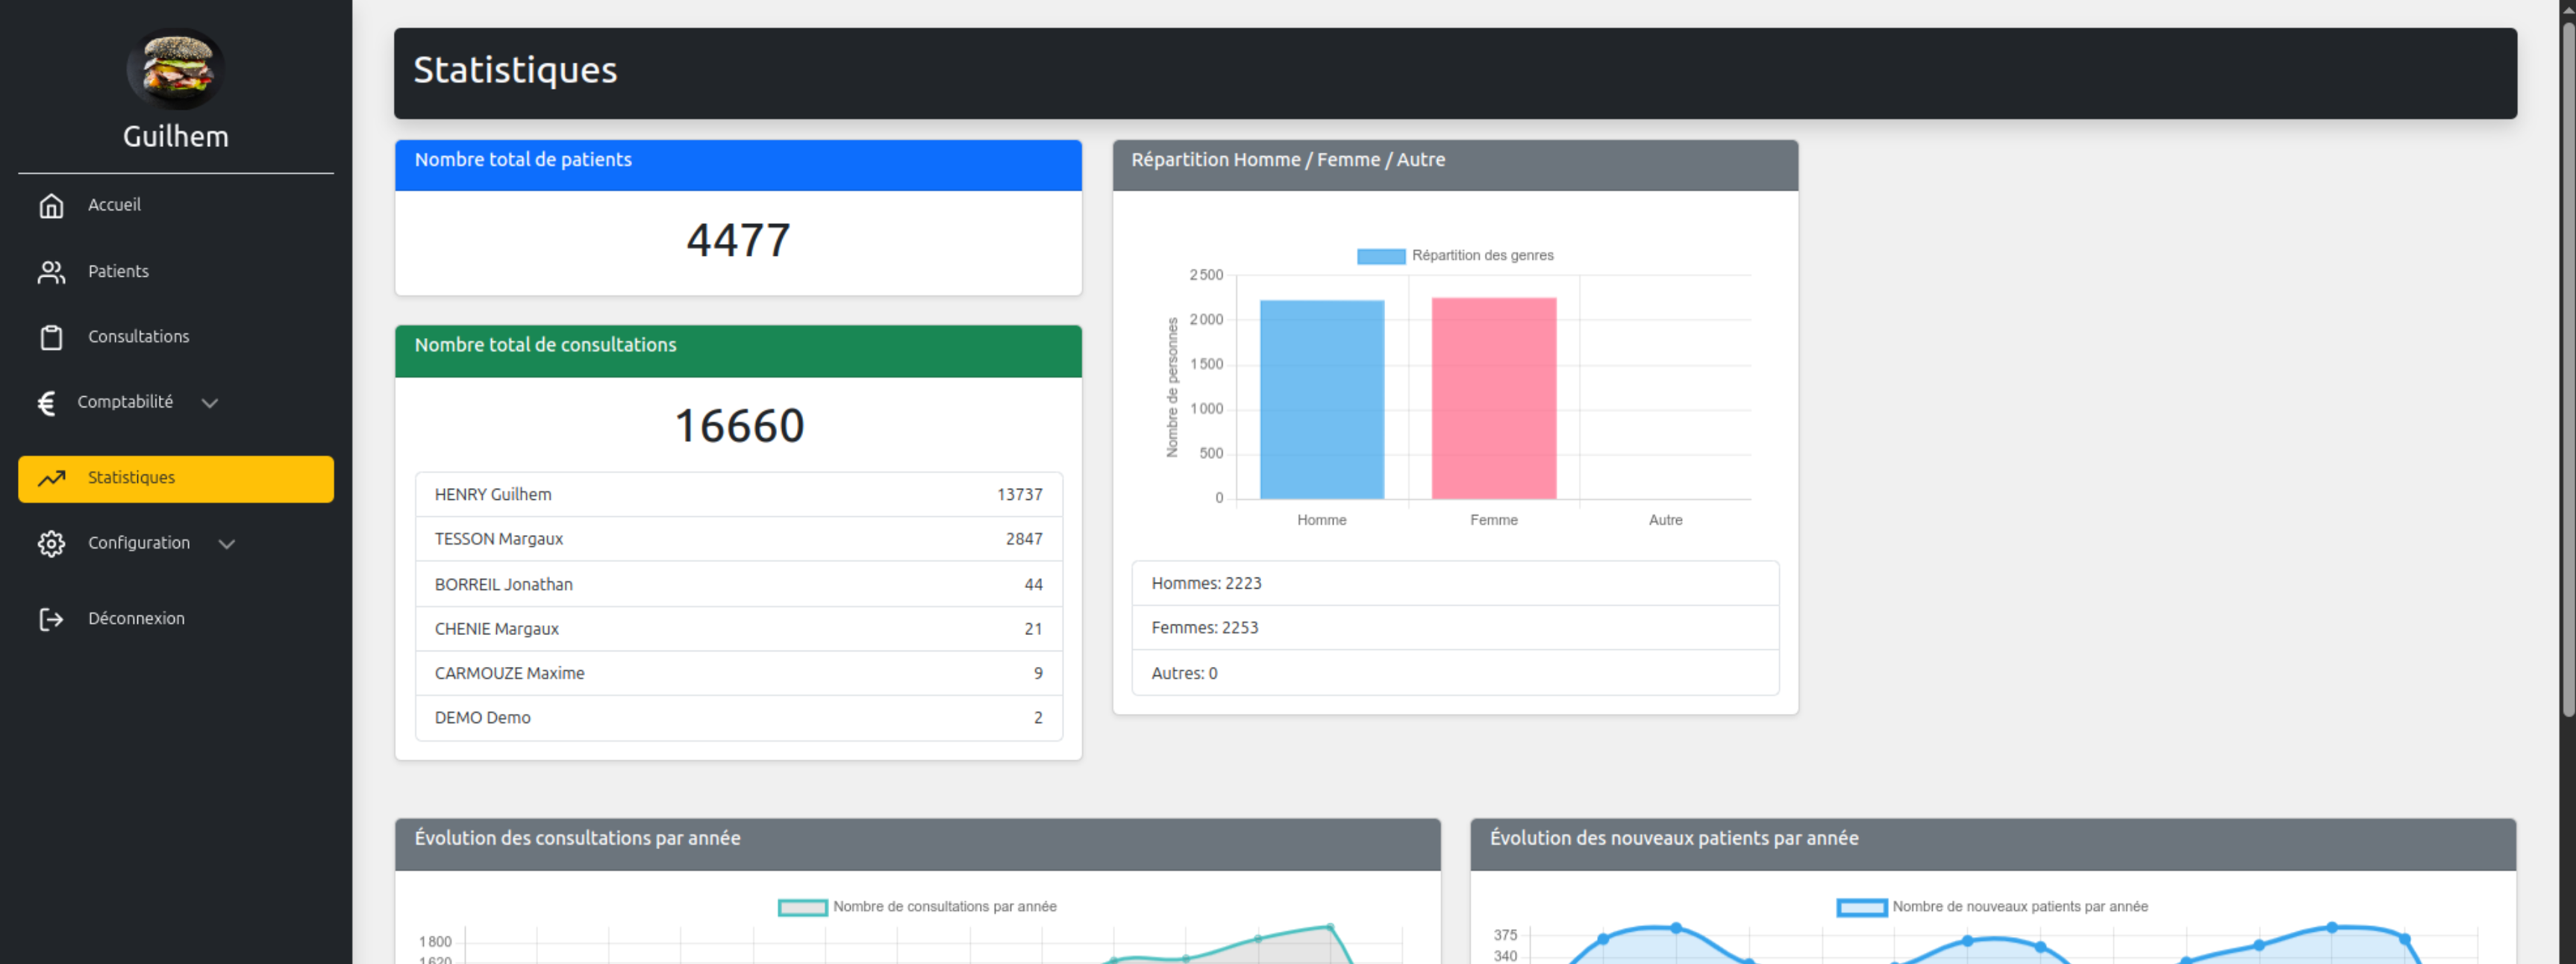Click the Déconnexion logout arrow icon
This screenshot has width=2576, height=964.
51,619
